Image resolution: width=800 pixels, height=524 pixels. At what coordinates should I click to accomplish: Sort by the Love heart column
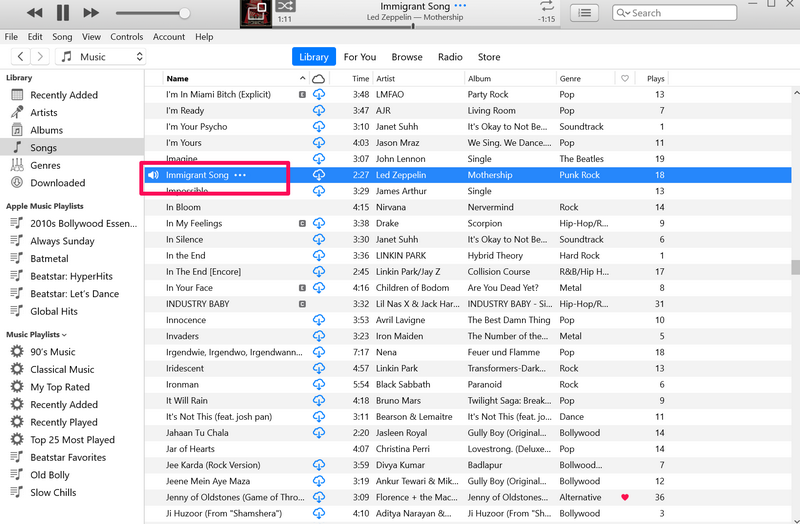pyautogui.click(x=625, y=79)
